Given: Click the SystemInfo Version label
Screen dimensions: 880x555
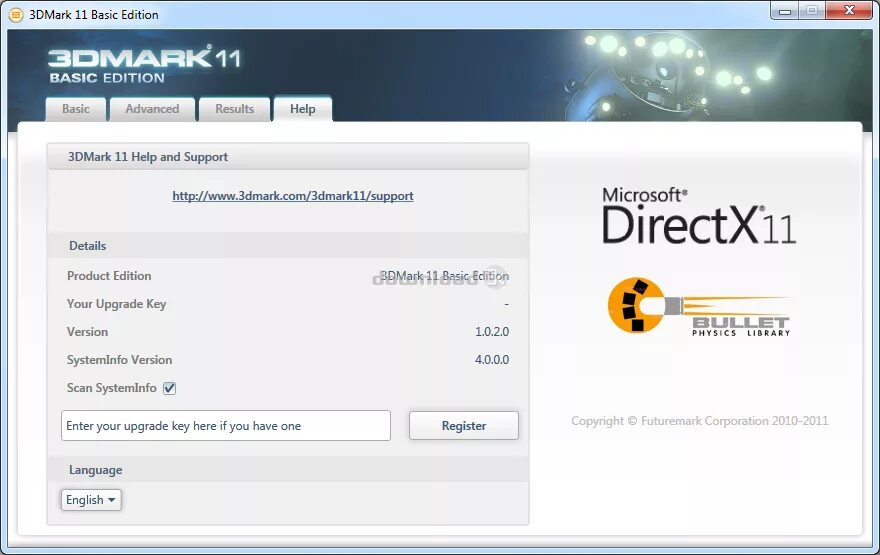Looking at the screenshot, I should pyautogui.click(x=119, y=360).
